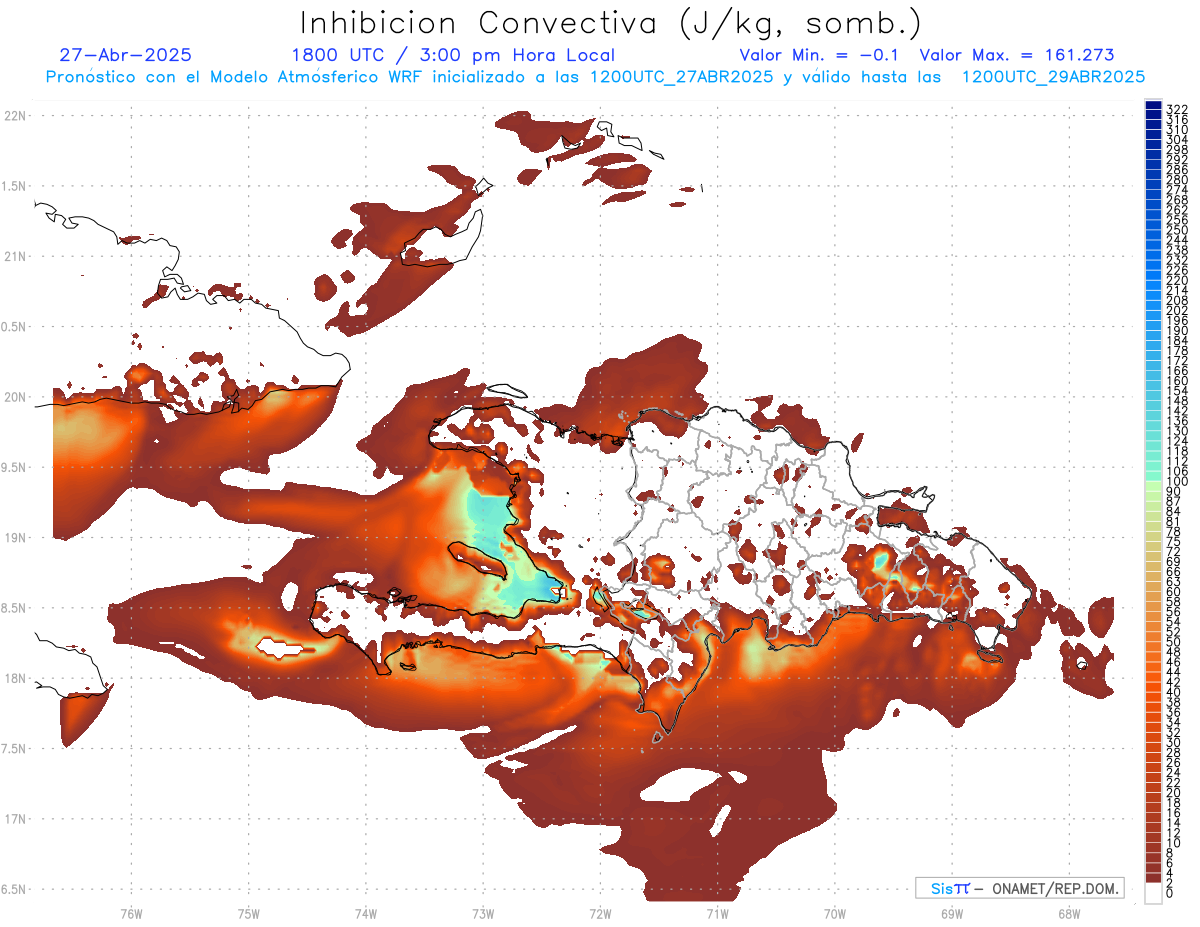
Task: Pick the darkest blue colorbar swatch beside 322
Action: 1153,106
